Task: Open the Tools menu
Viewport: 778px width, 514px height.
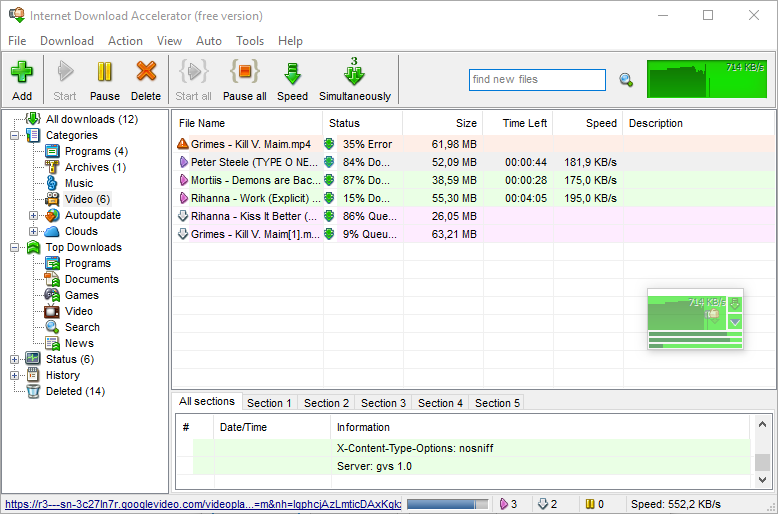Action: (x=250, y=41)
